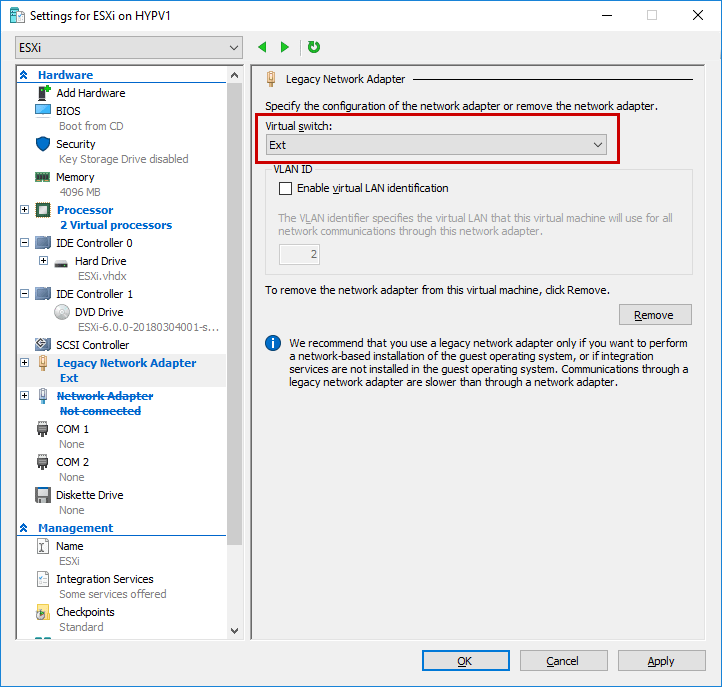
Task: Select the COM 2 port icon
Action: [42, 462]
